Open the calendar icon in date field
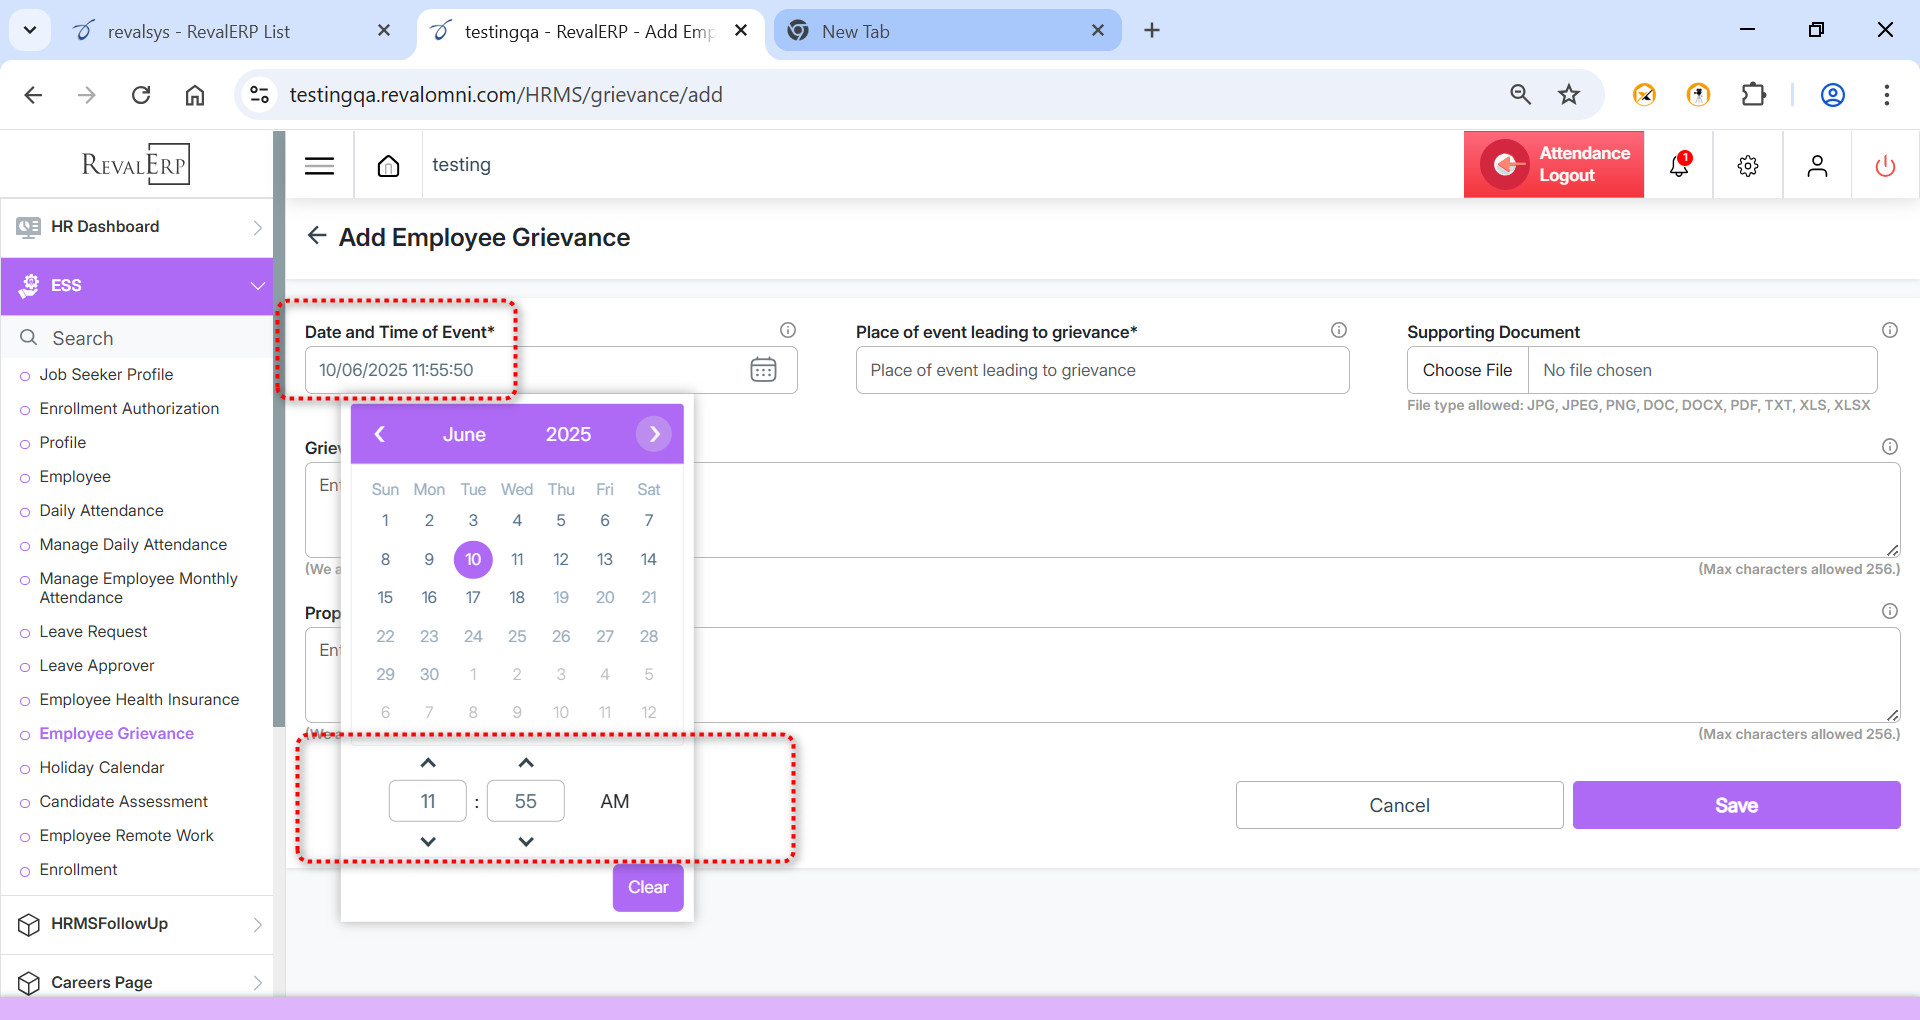 click(763, 370)
